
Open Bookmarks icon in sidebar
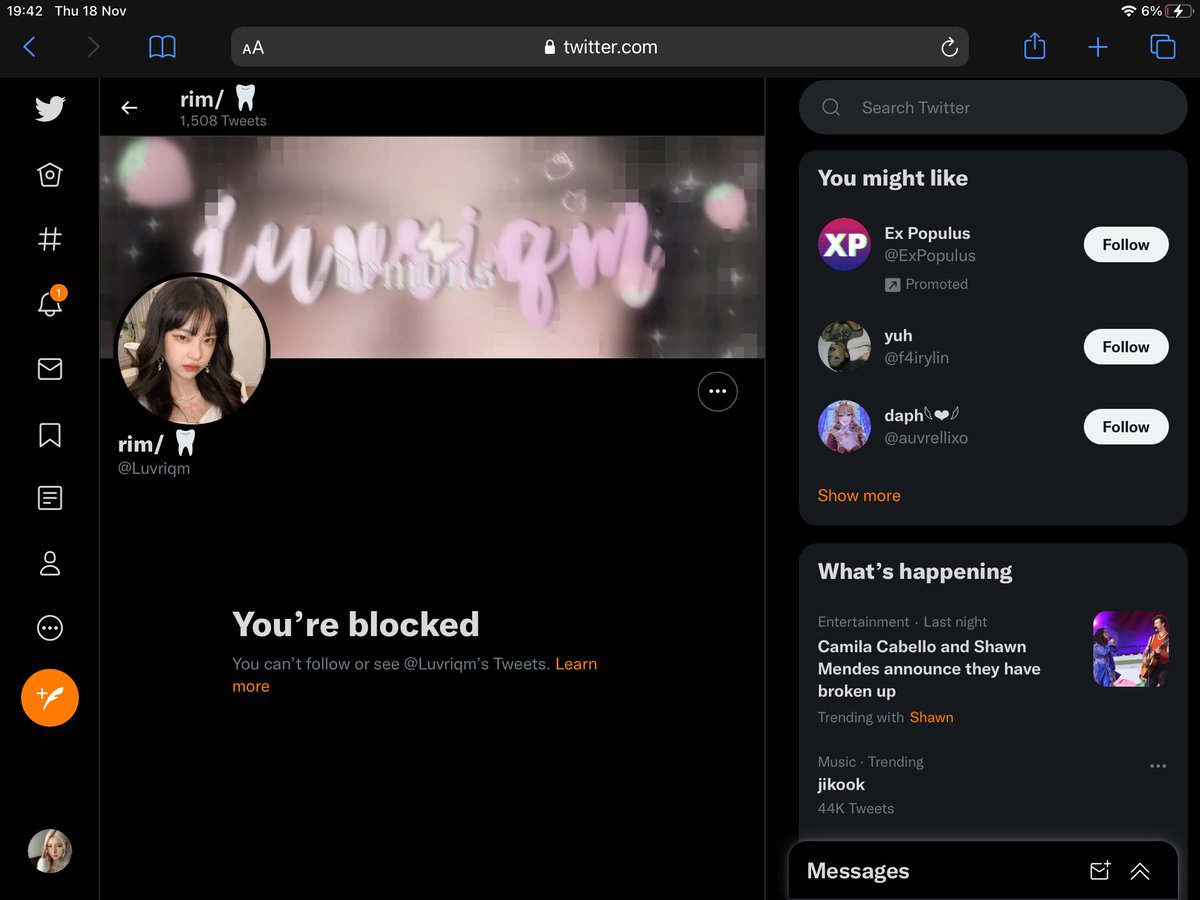(50, 435)
